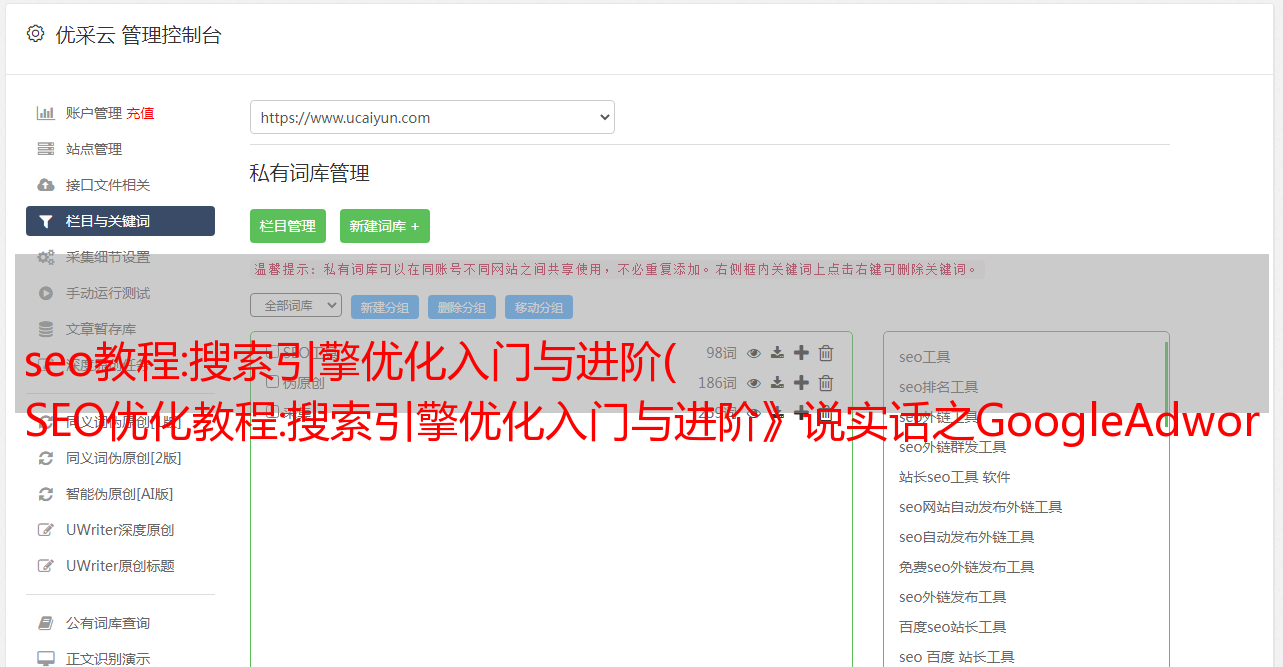Click the 新建词库 + button
The image size is (1283, 667).
385,226
